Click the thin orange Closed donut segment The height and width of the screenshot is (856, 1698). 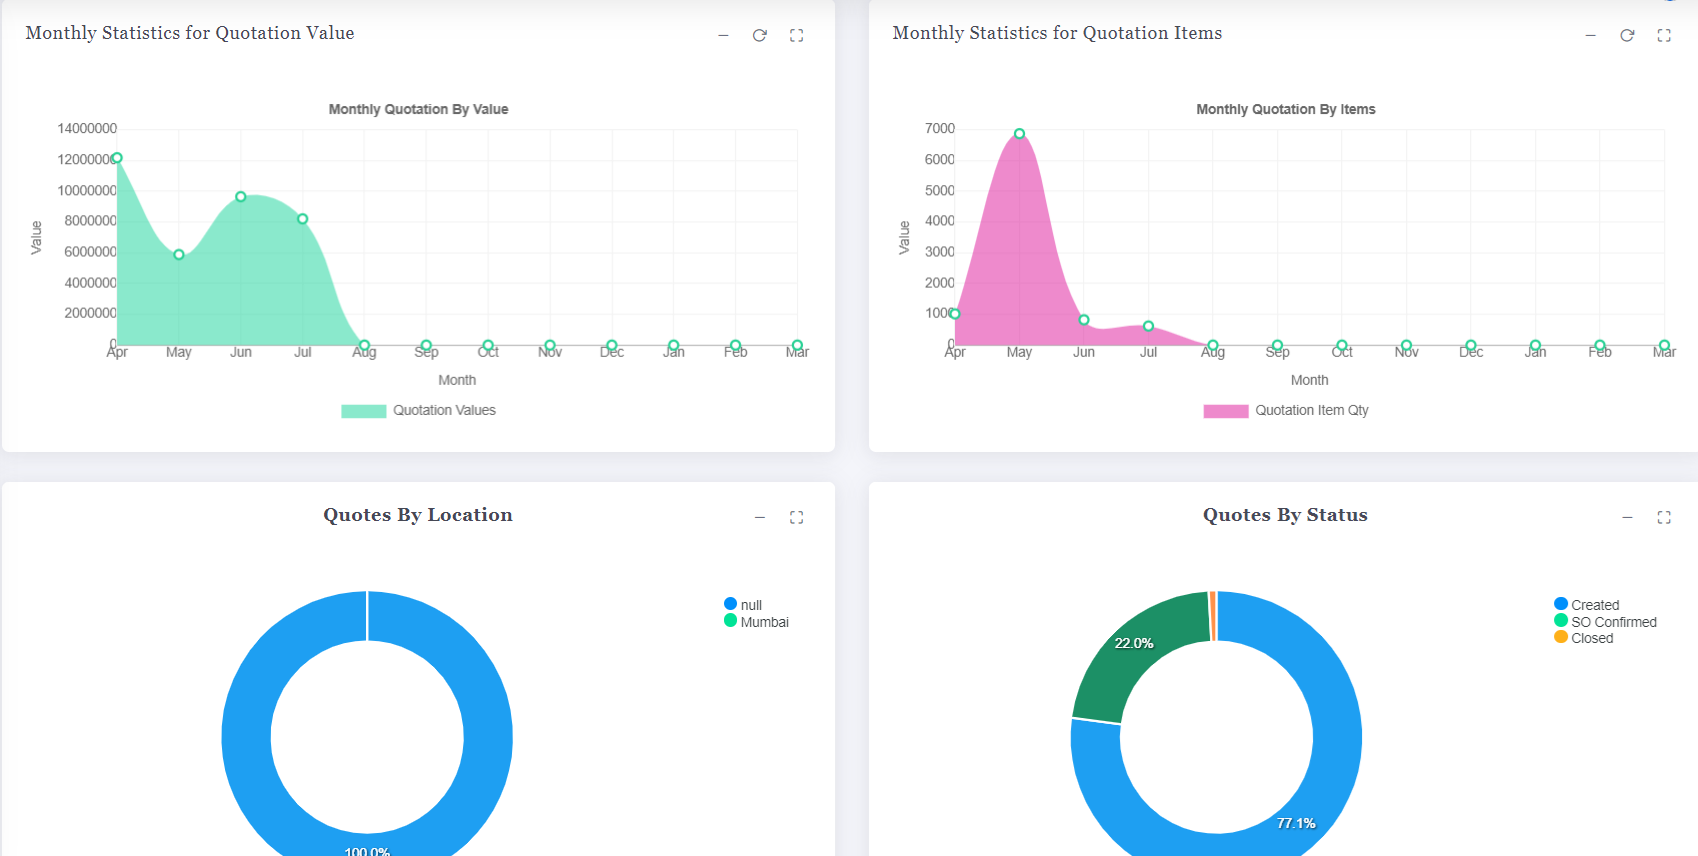1213,616
